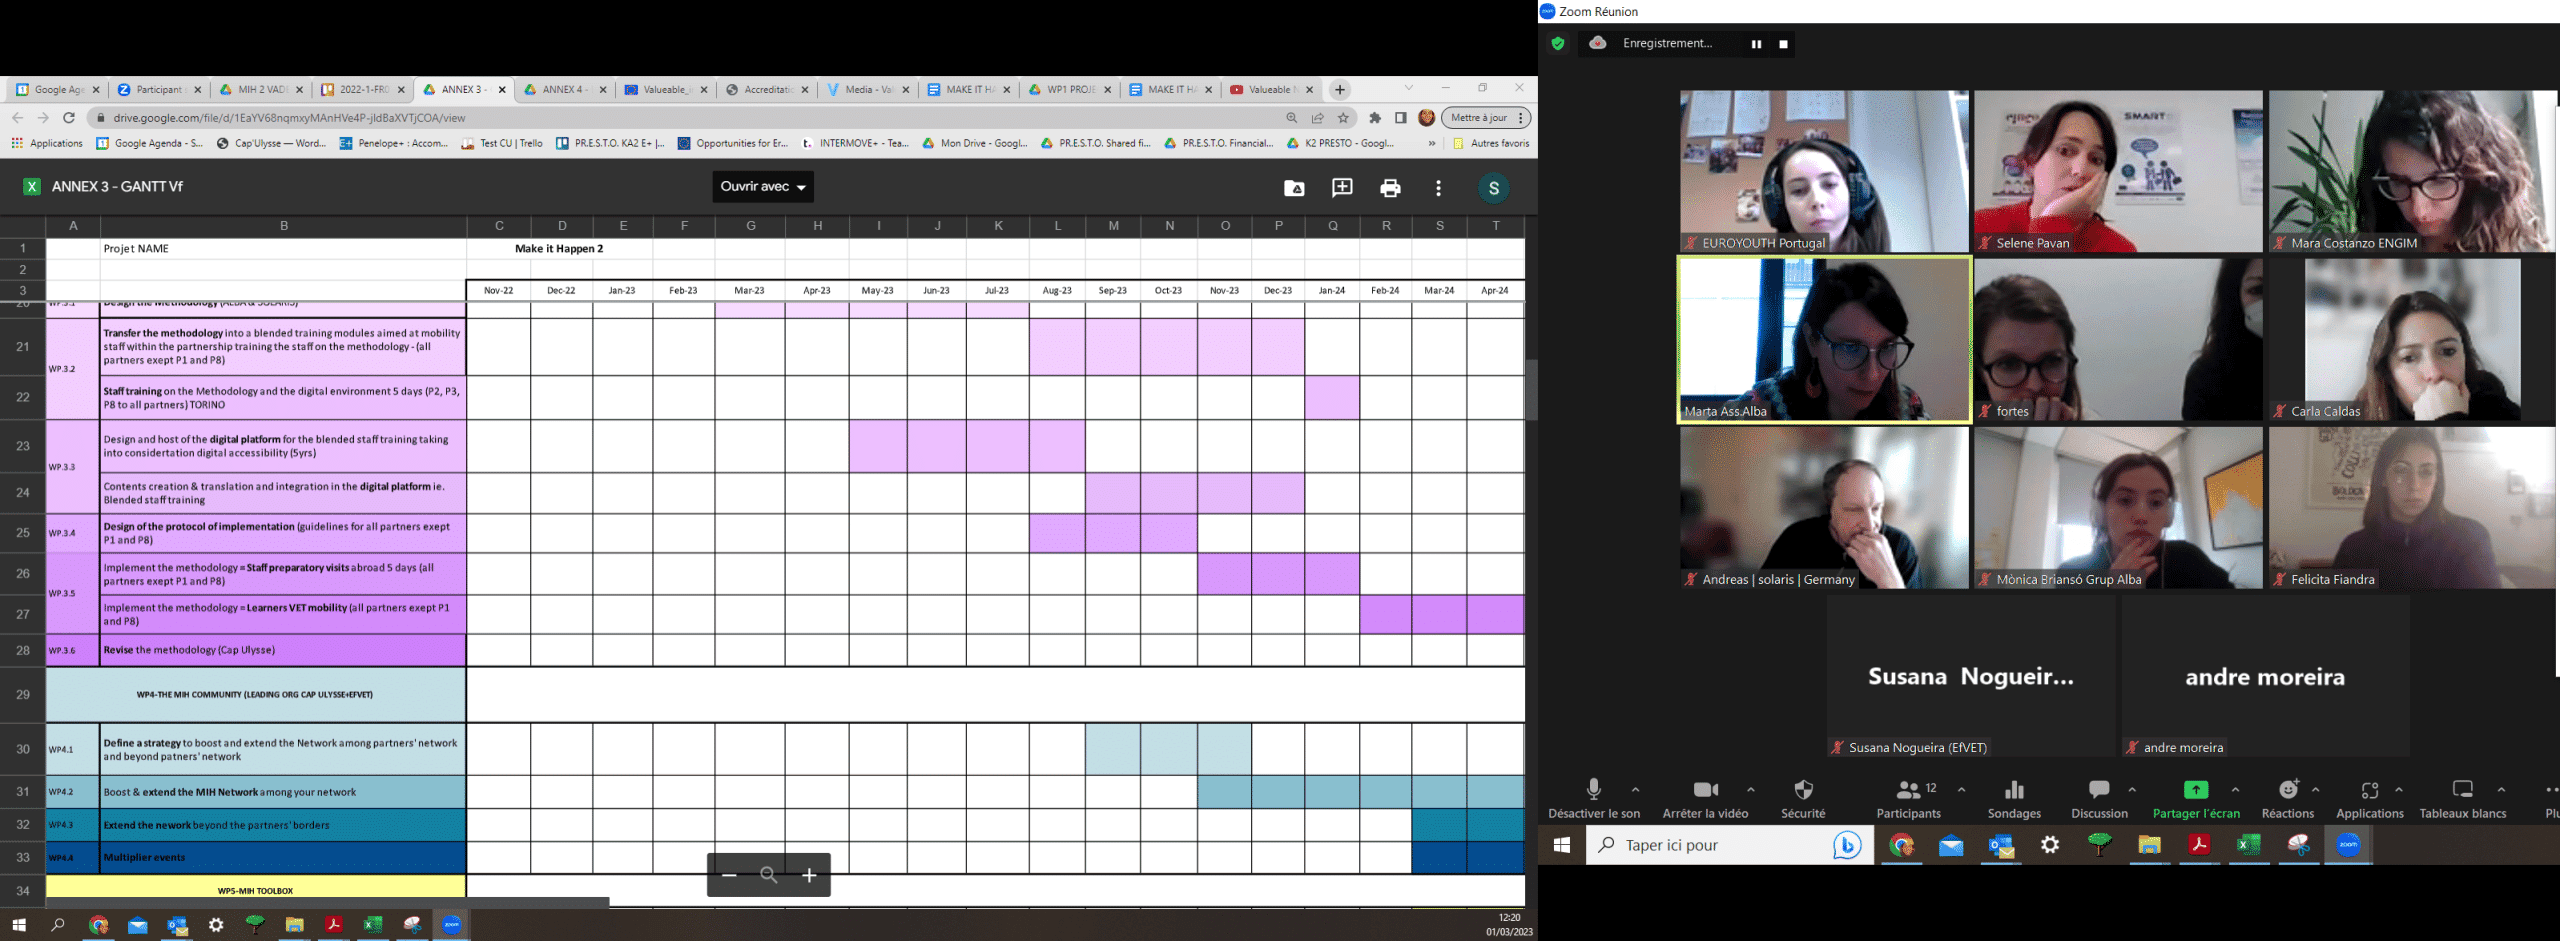Mute microphone with Désactiver le son
2560x941 pixels.
[x=1594, y=798]
